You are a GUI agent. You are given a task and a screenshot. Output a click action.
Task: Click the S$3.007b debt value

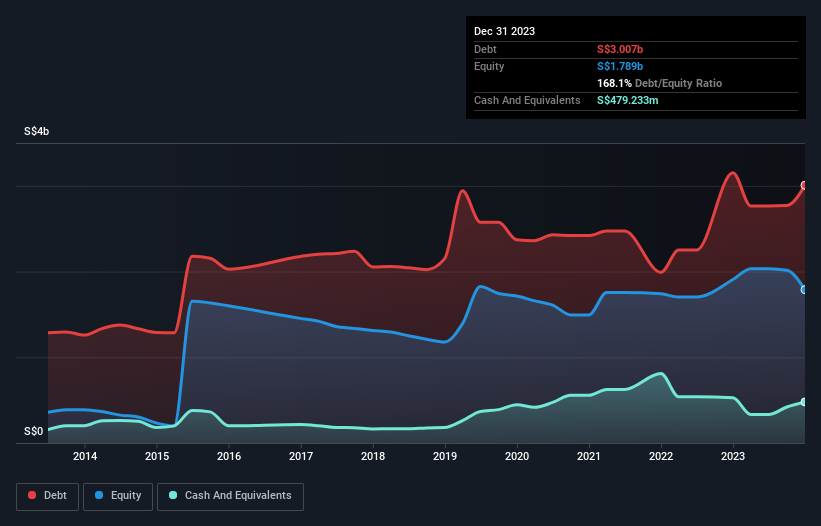tap(620, 49)
